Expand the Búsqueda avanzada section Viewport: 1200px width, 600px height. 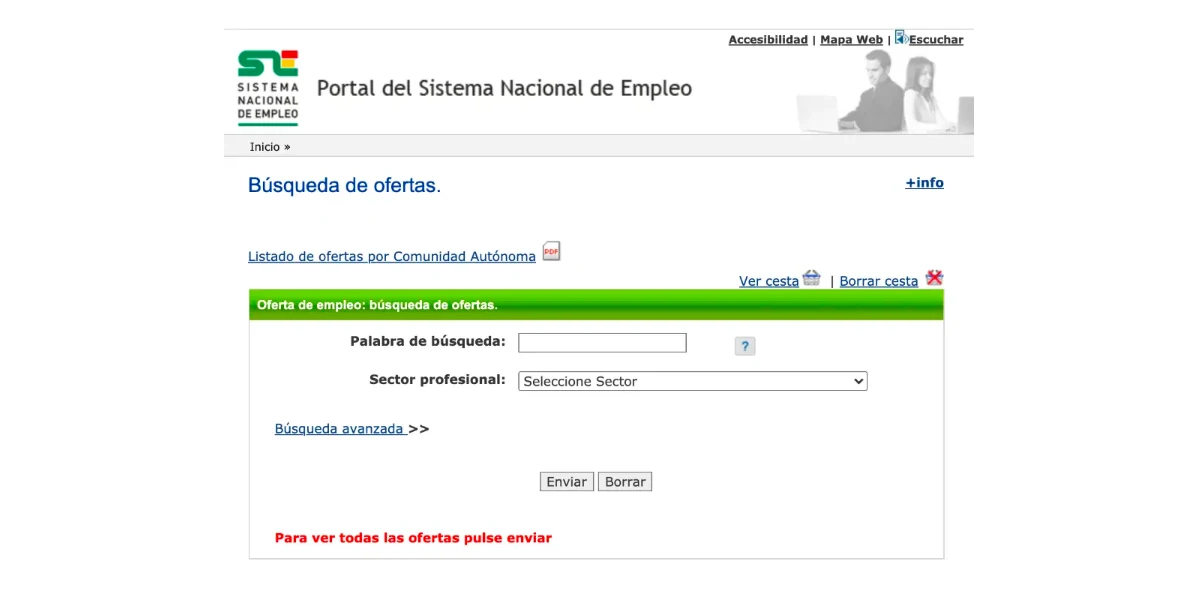coord(340,429)
